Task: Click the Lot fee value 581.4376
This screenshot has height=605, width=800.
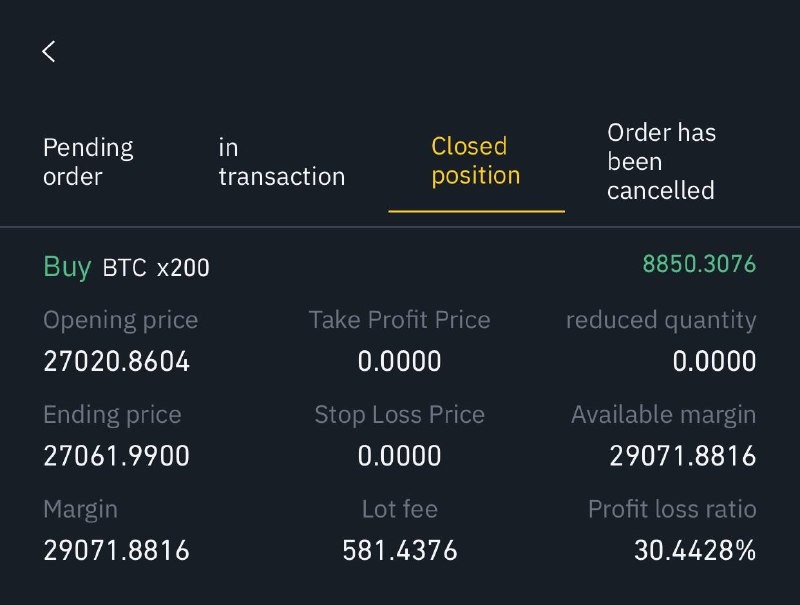Action: tap(399, 550)
